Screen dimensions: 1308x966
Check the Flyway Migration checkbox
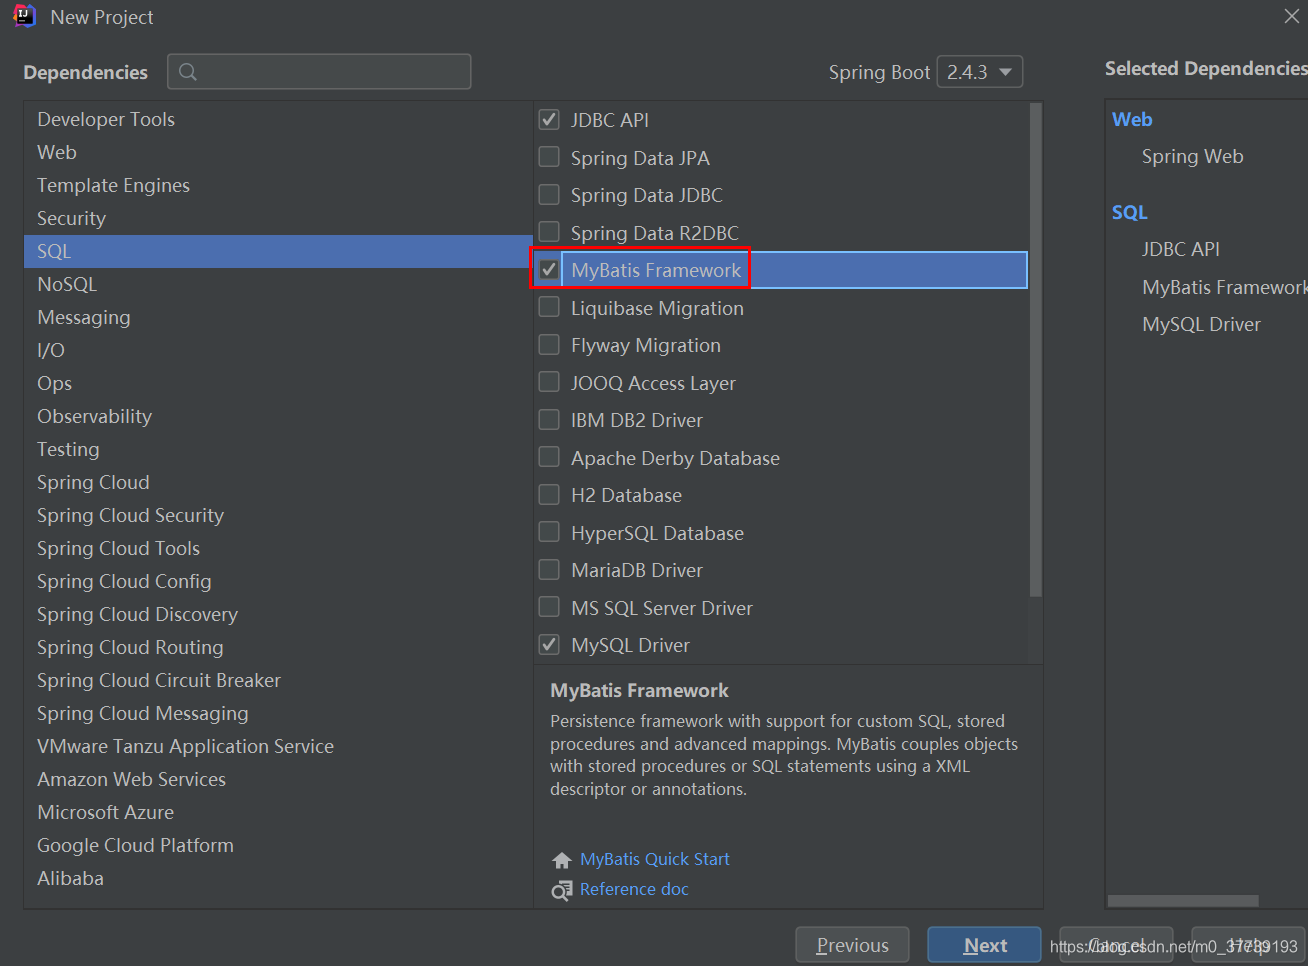(549, 345)
